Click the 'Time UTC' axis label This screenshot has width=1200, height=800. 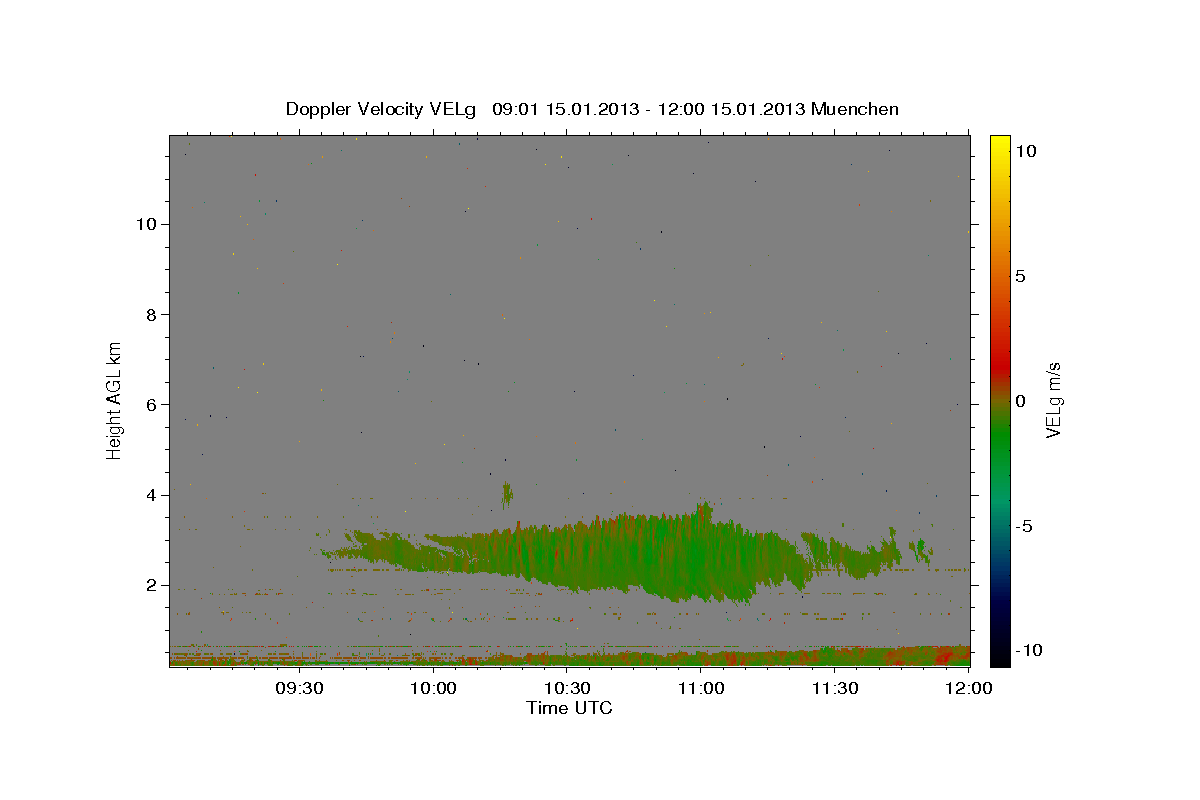point(569,708)
